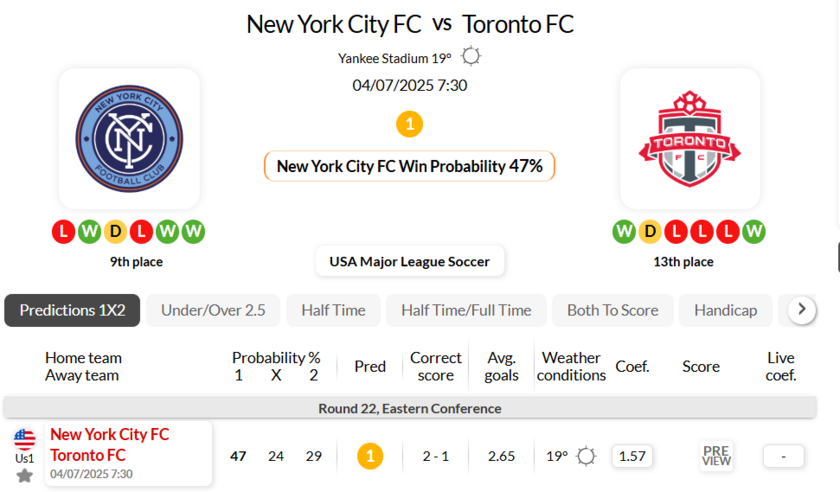Screen dimensions: 840x492
Task: Open New York City FC team link in row
Action: 110,435
